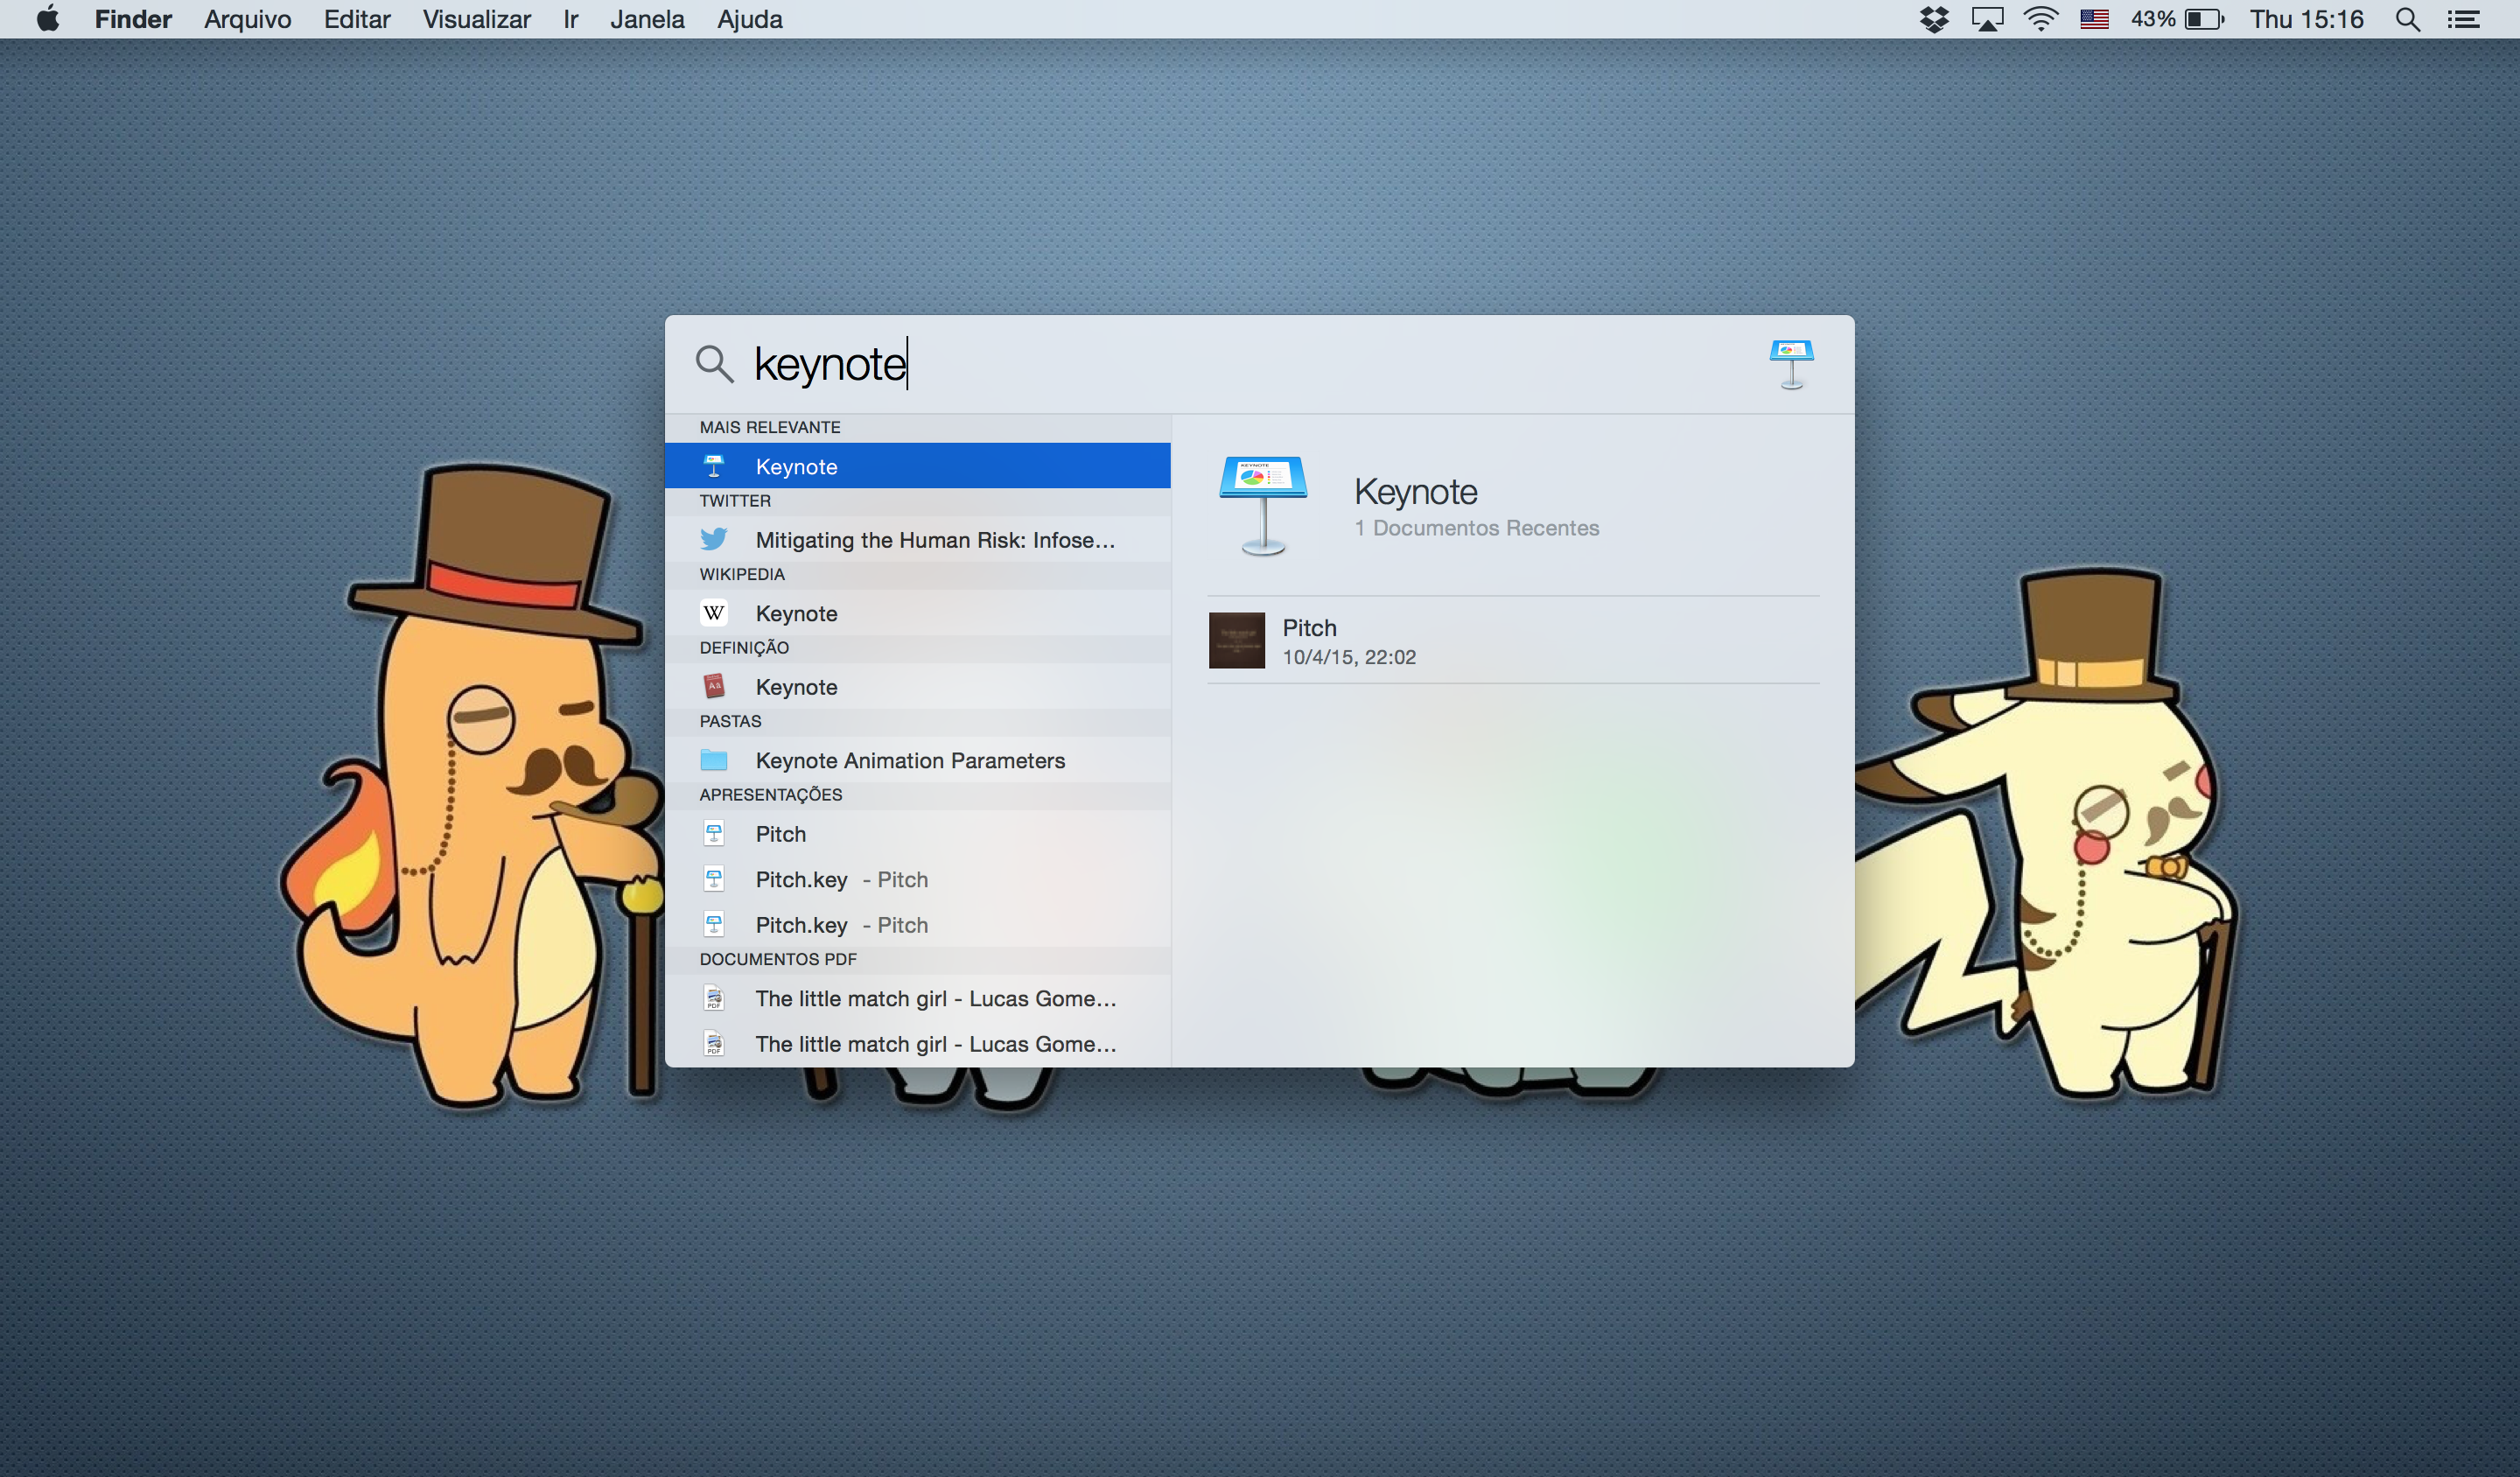Click the MAIS RELEVANTE section header

pyautogui.click(x=769, y=427)
